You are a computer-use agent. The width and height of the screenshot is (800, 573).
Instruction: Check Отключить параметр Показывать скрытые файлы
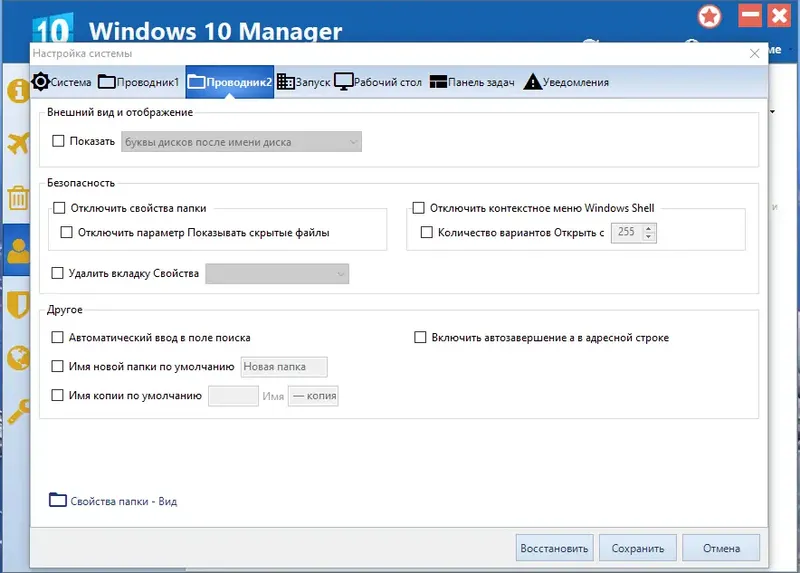coord(66,232)
